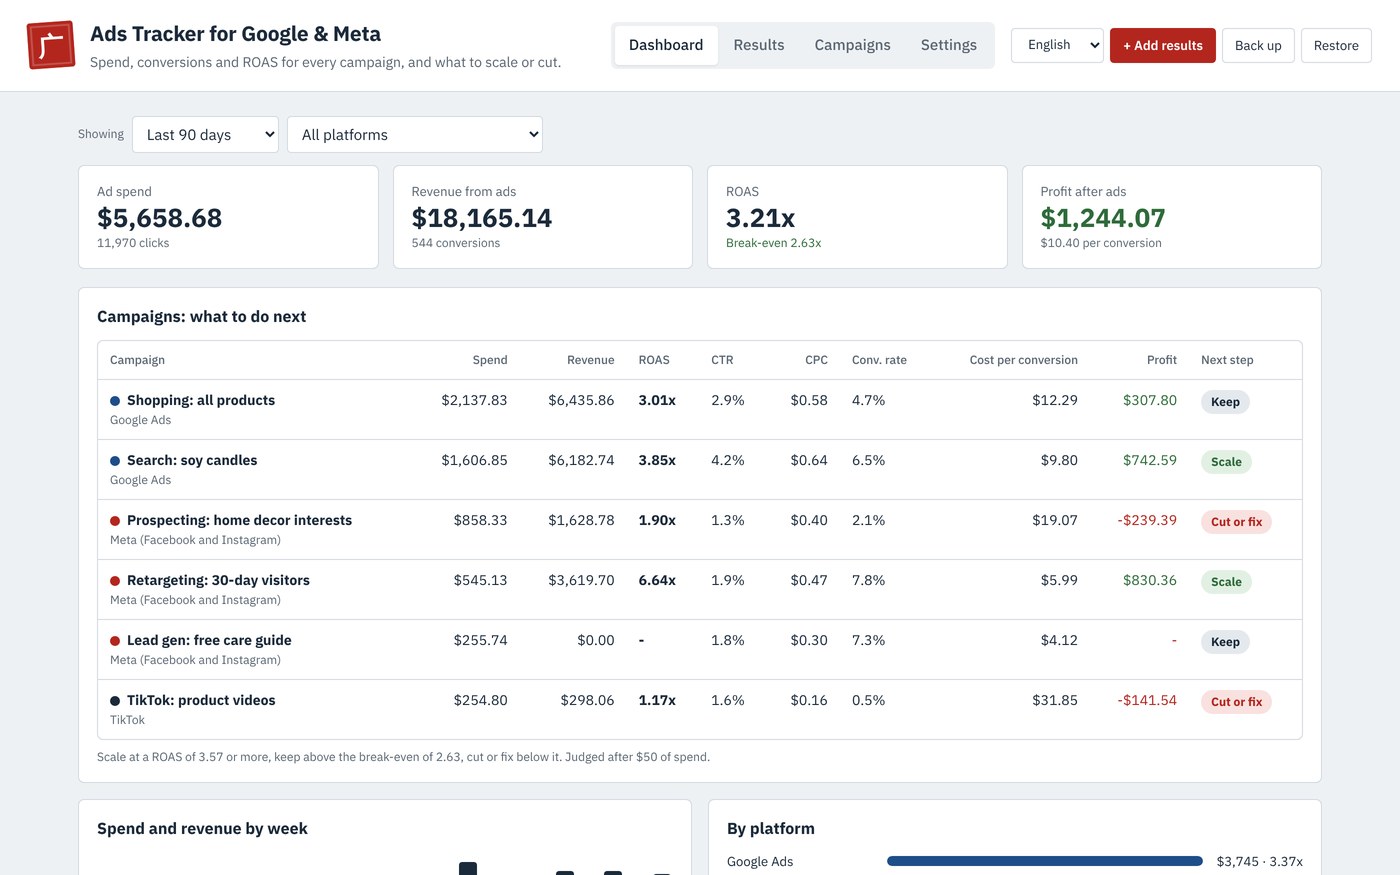Click the Shopping: all products campaign name

[x=201, y=400]
